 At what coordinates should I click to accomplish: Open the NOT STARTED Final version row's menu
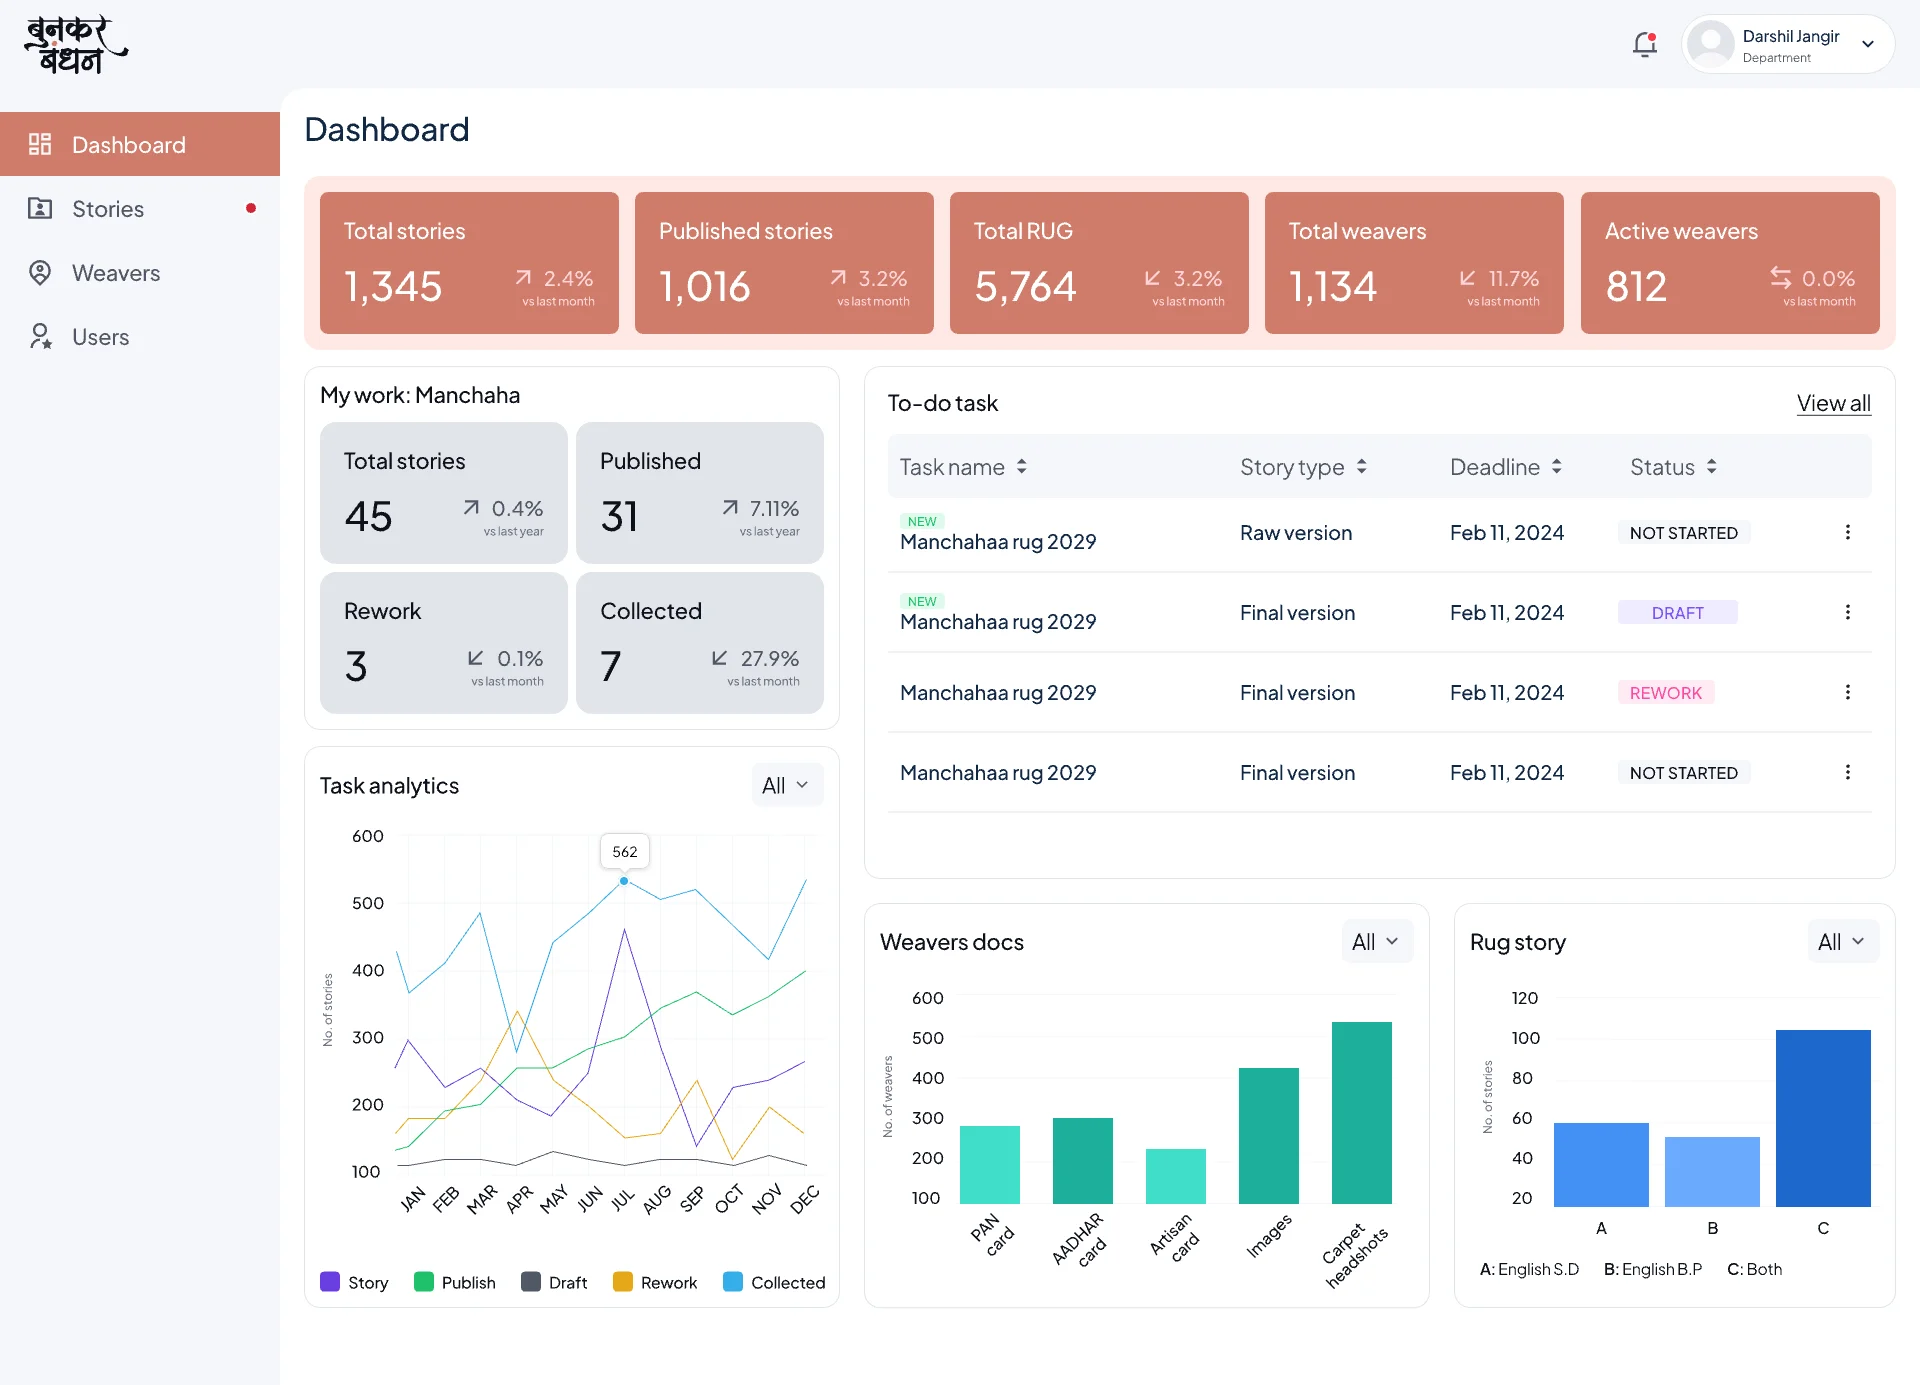[1847, 772]
